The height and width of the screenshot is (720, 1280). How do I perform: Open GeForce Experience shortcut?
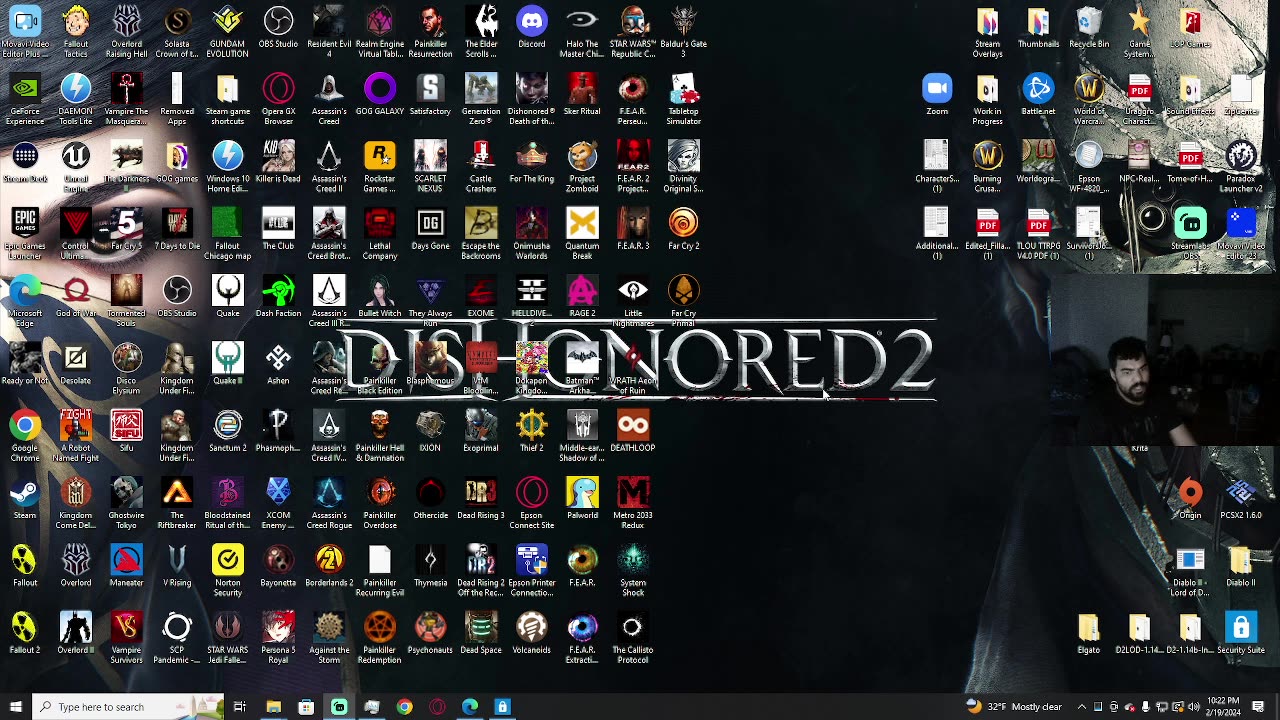point(25,98)
